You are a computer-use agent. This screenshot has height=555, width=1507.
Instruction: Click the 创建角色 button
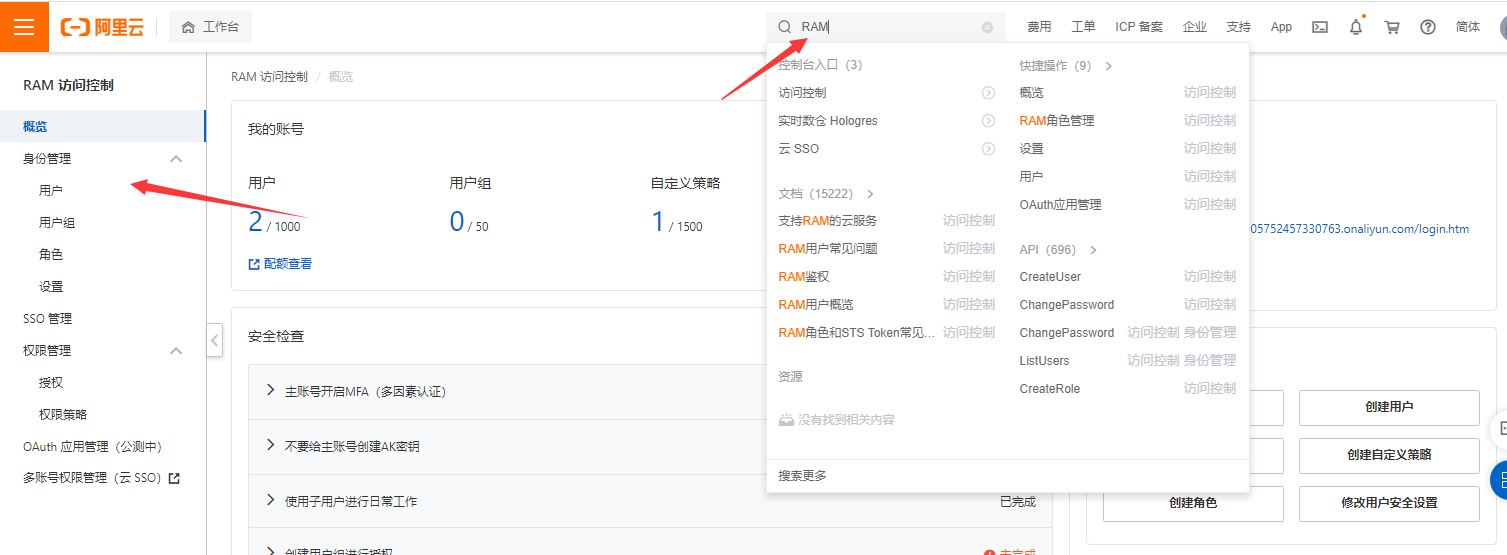tap(1193, 503)
